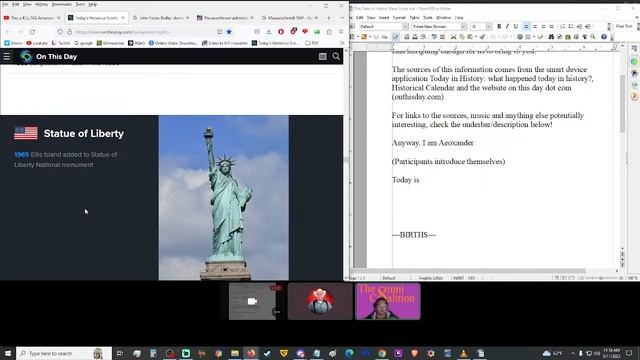Open OpenOffice Help question mark icon
The image size is (640, 360).
(604, 37)
